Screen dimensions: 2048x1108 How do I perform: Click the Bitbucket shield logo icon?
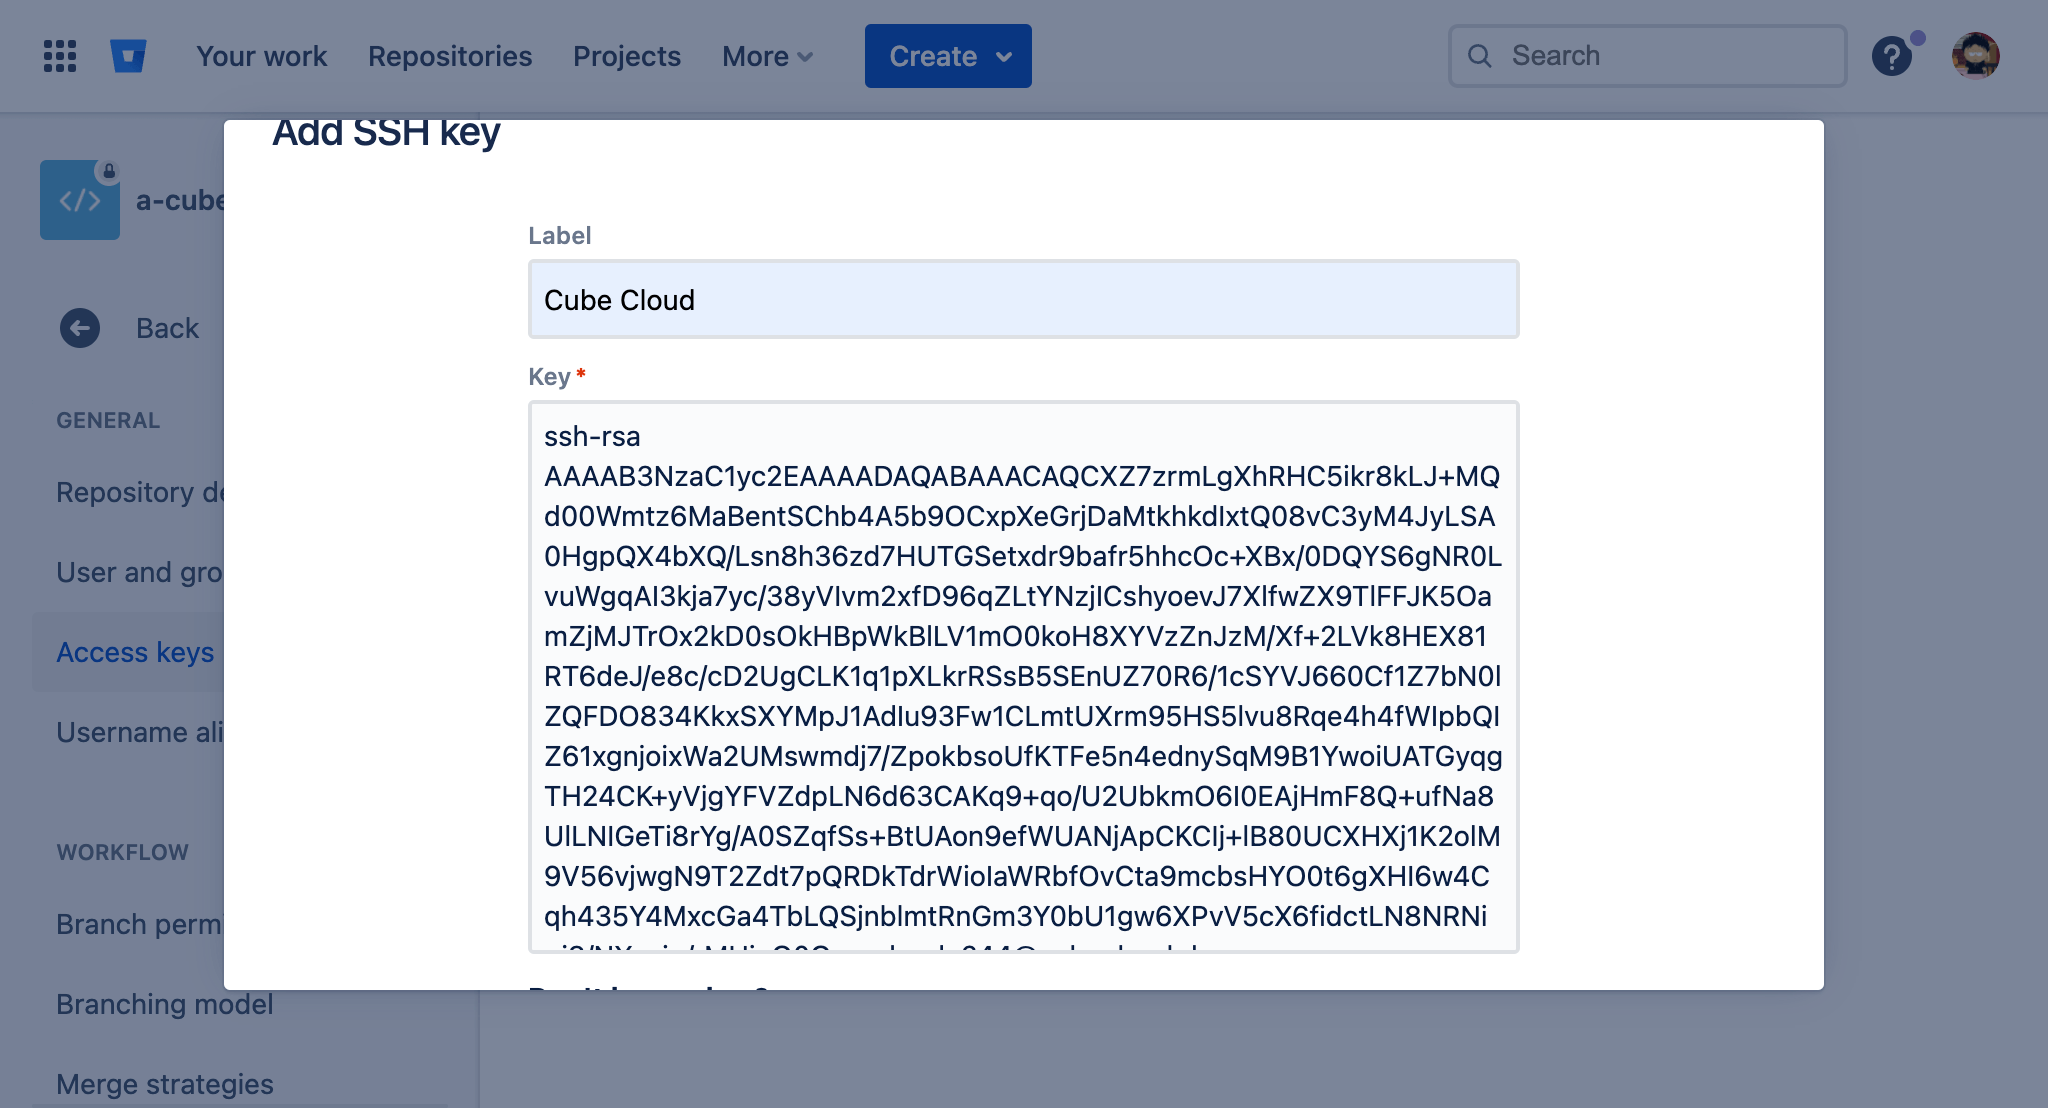tap(130, 55)
